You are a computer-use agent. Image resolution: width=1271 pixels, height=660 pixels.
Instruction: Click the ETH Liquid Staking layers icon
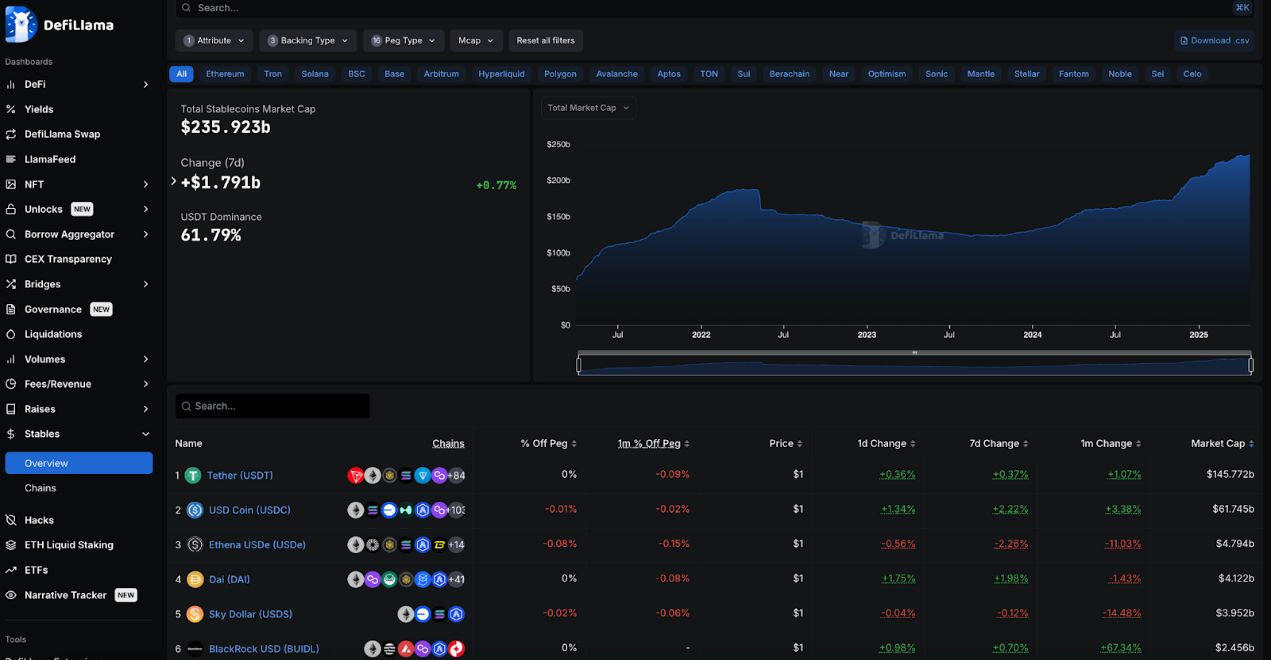11,545
